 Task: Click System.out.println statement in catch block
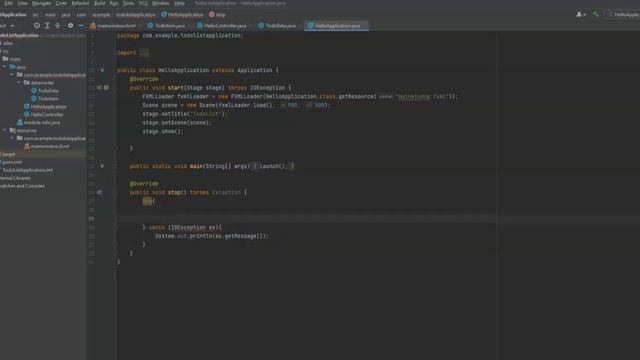(212, 236)
